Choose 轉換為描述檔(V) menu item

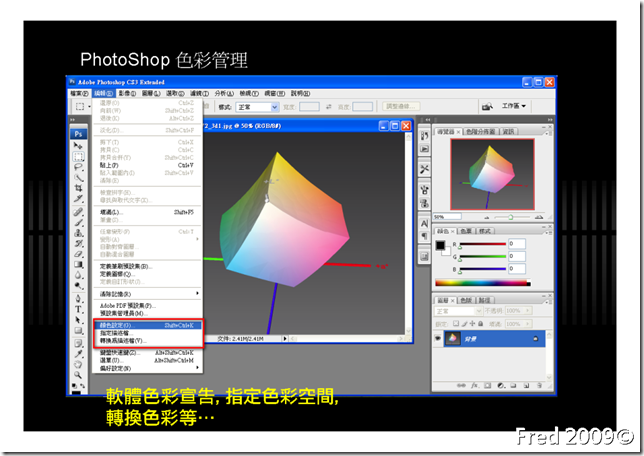(148, 341)
